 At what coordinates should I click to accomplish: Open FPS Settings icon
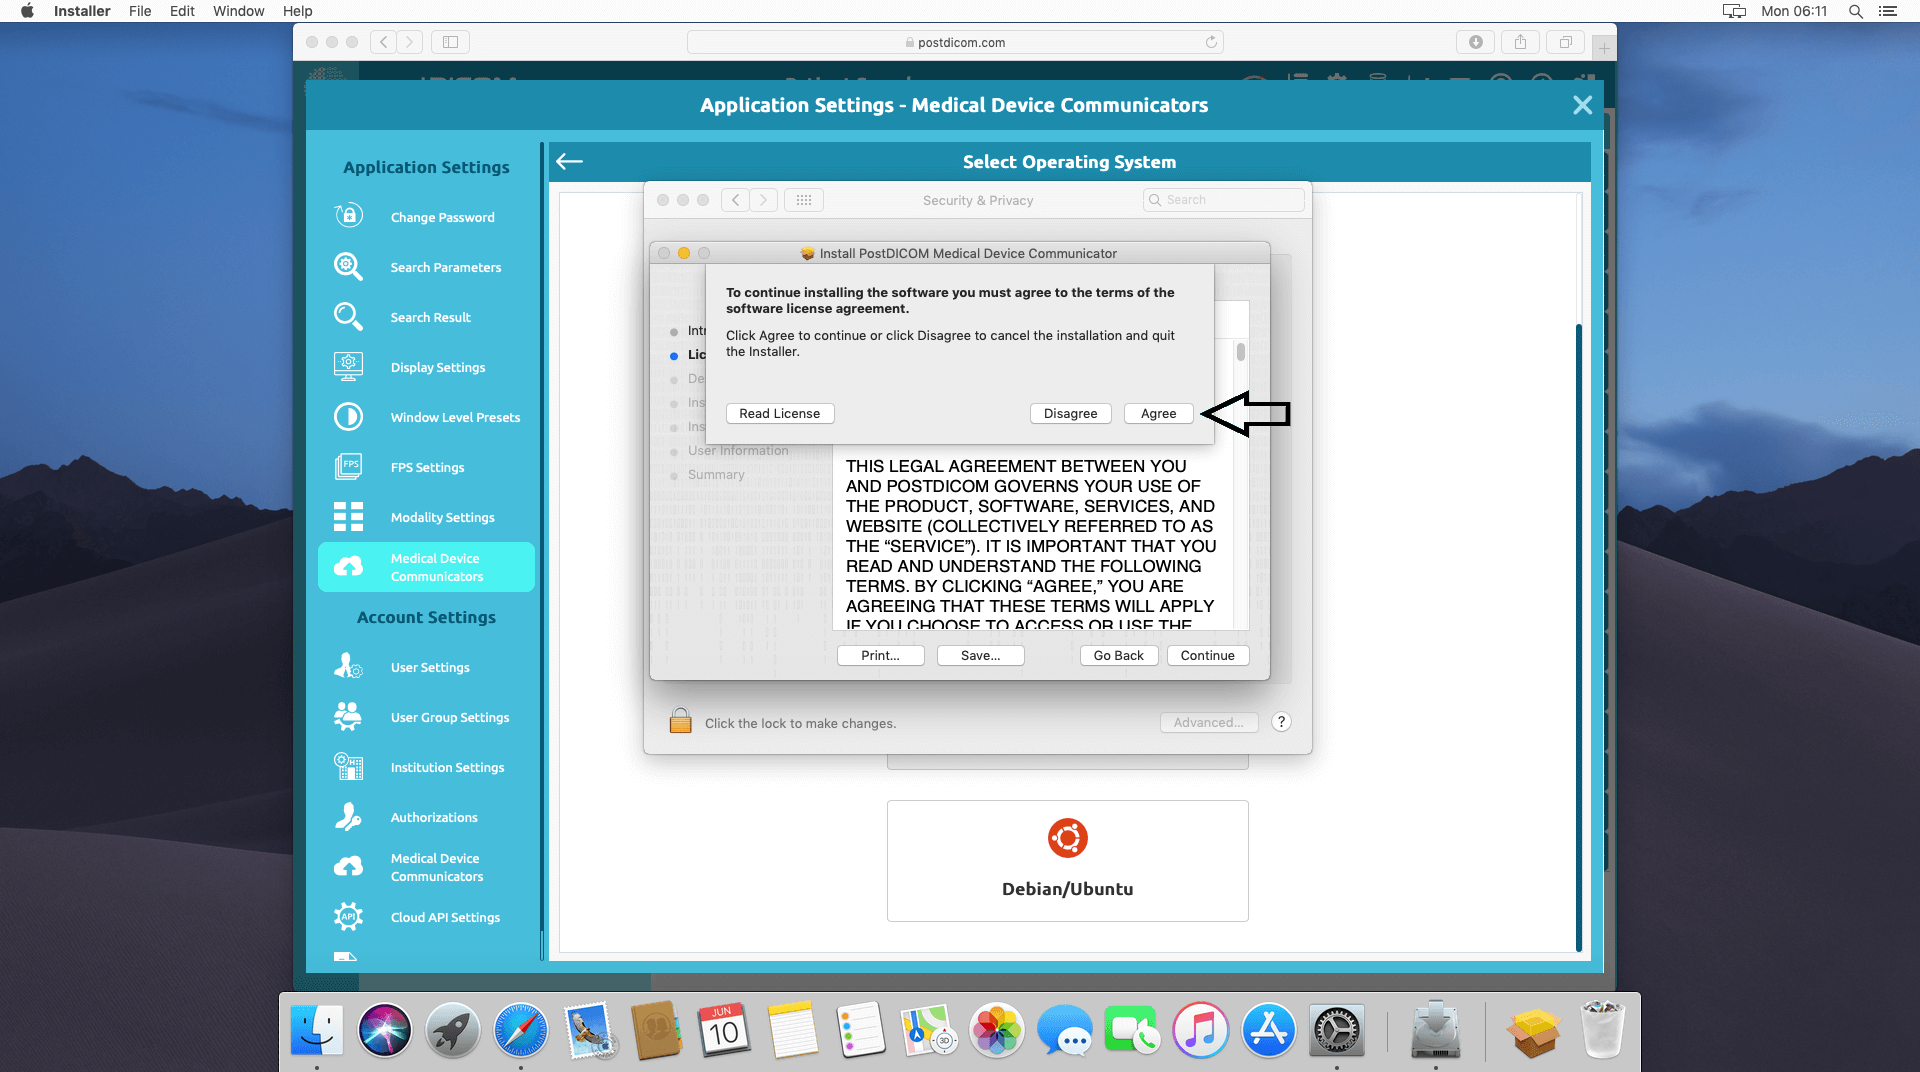348,466
